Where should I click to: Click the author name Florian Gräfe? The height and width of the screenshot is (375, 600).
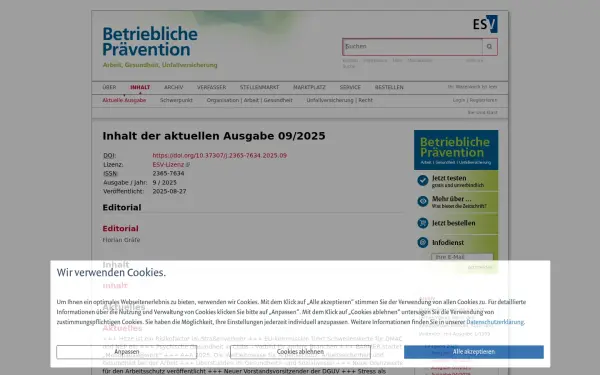coord(121,240)
